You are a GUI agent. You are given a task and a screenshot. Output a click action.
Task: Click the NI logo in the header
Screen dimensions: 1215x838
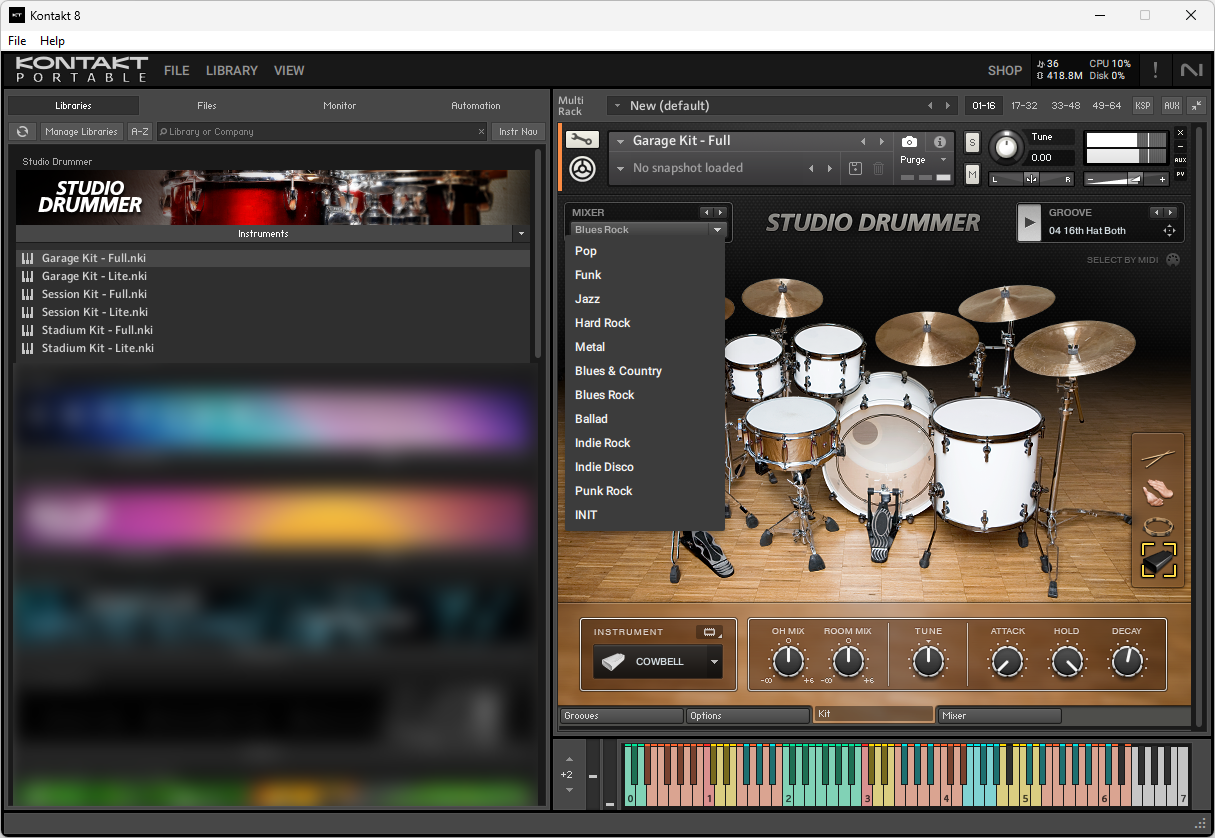coord(1191,70)
